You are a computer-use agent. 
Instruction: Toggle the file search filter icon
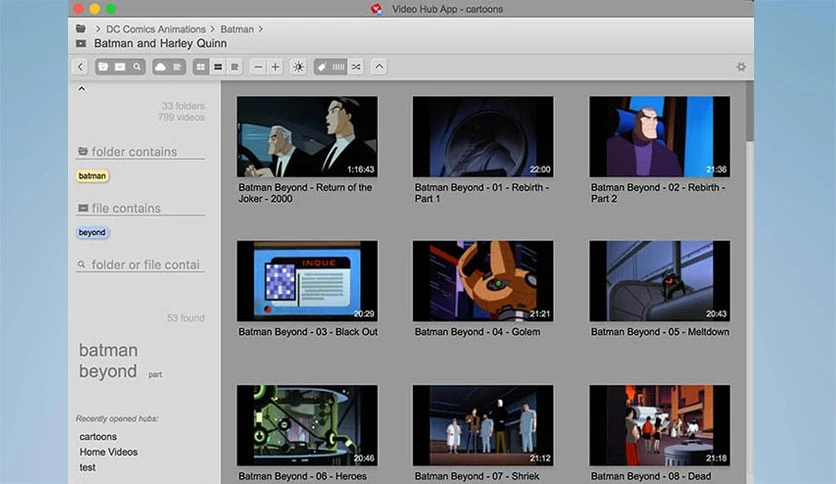point(120,67)
